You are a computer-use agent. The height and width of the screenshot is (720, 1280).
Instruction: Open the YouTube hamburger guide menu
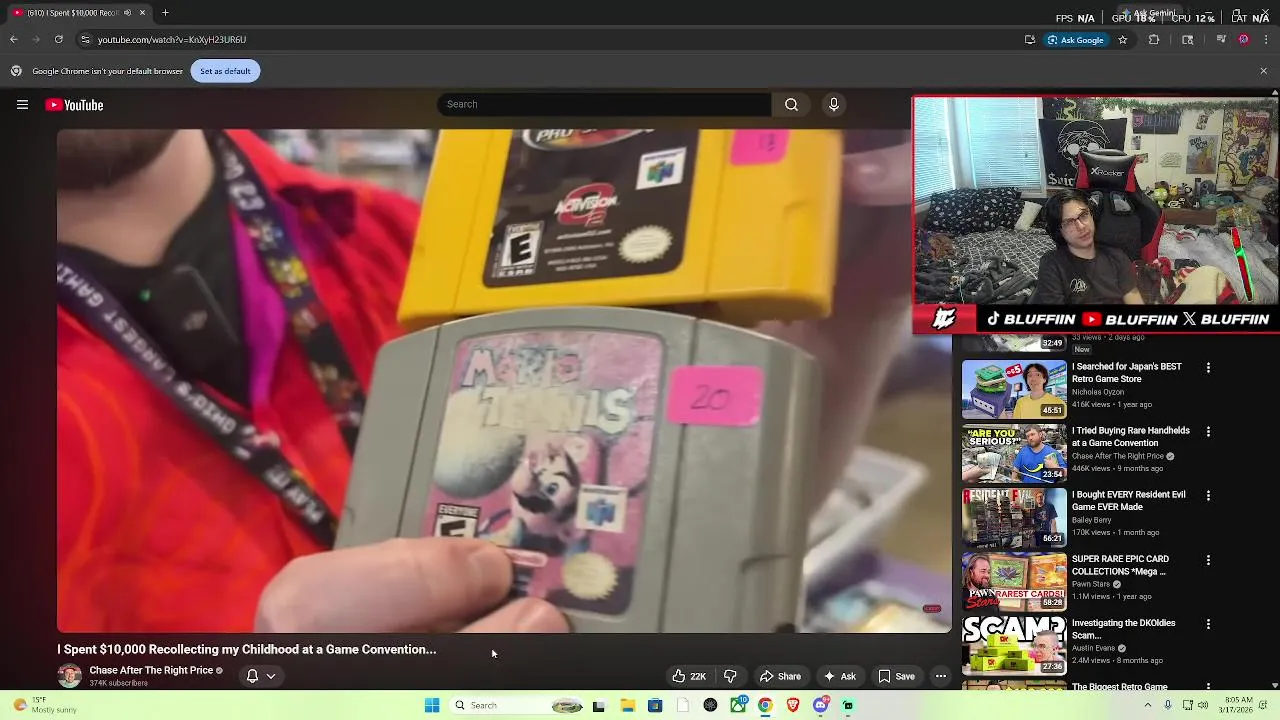[22, 104]
